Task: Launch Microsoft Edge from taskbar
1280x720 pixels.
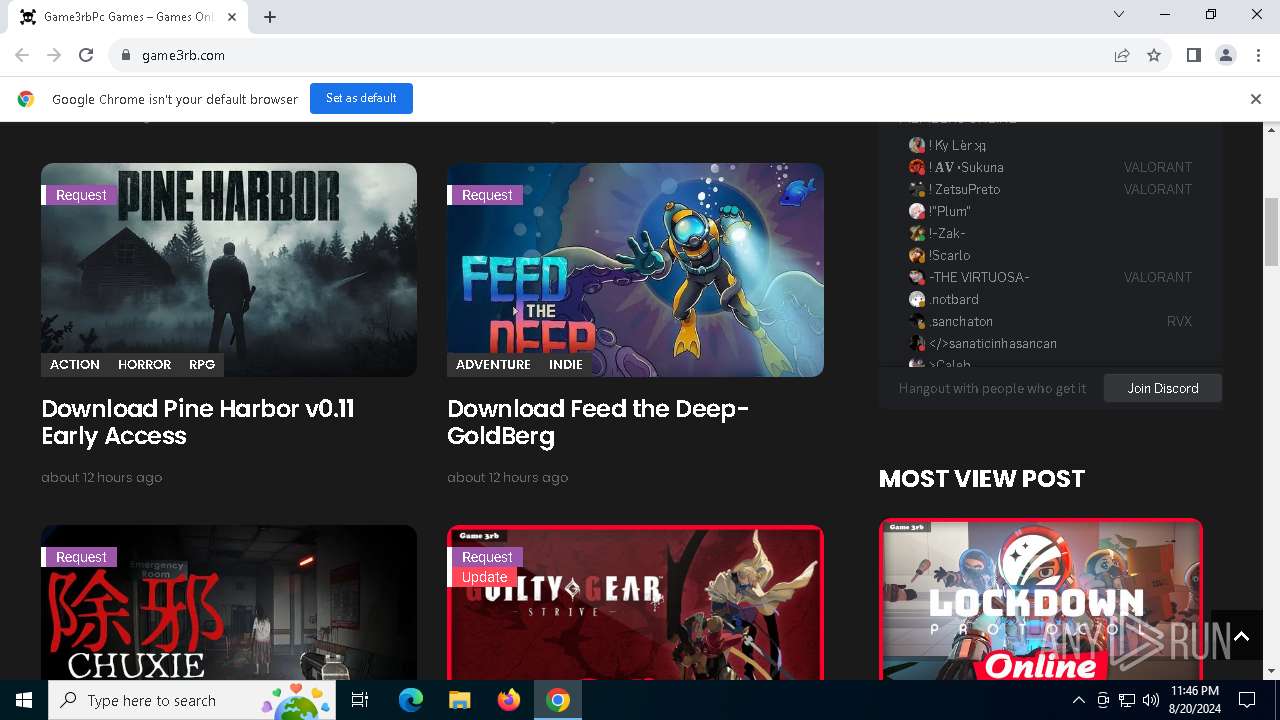Action: [411, 700]
